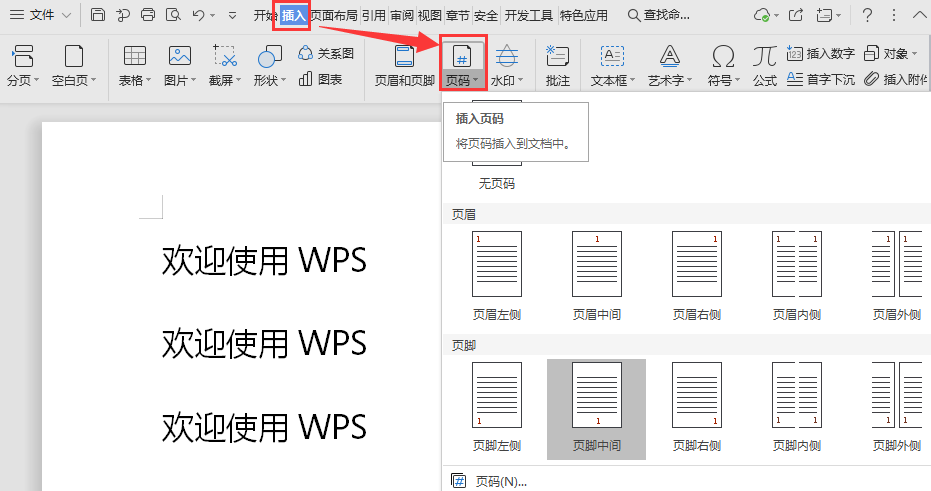
Task: Expand the 表格 dropdown arrow
Action: click(x=148, y=80)
